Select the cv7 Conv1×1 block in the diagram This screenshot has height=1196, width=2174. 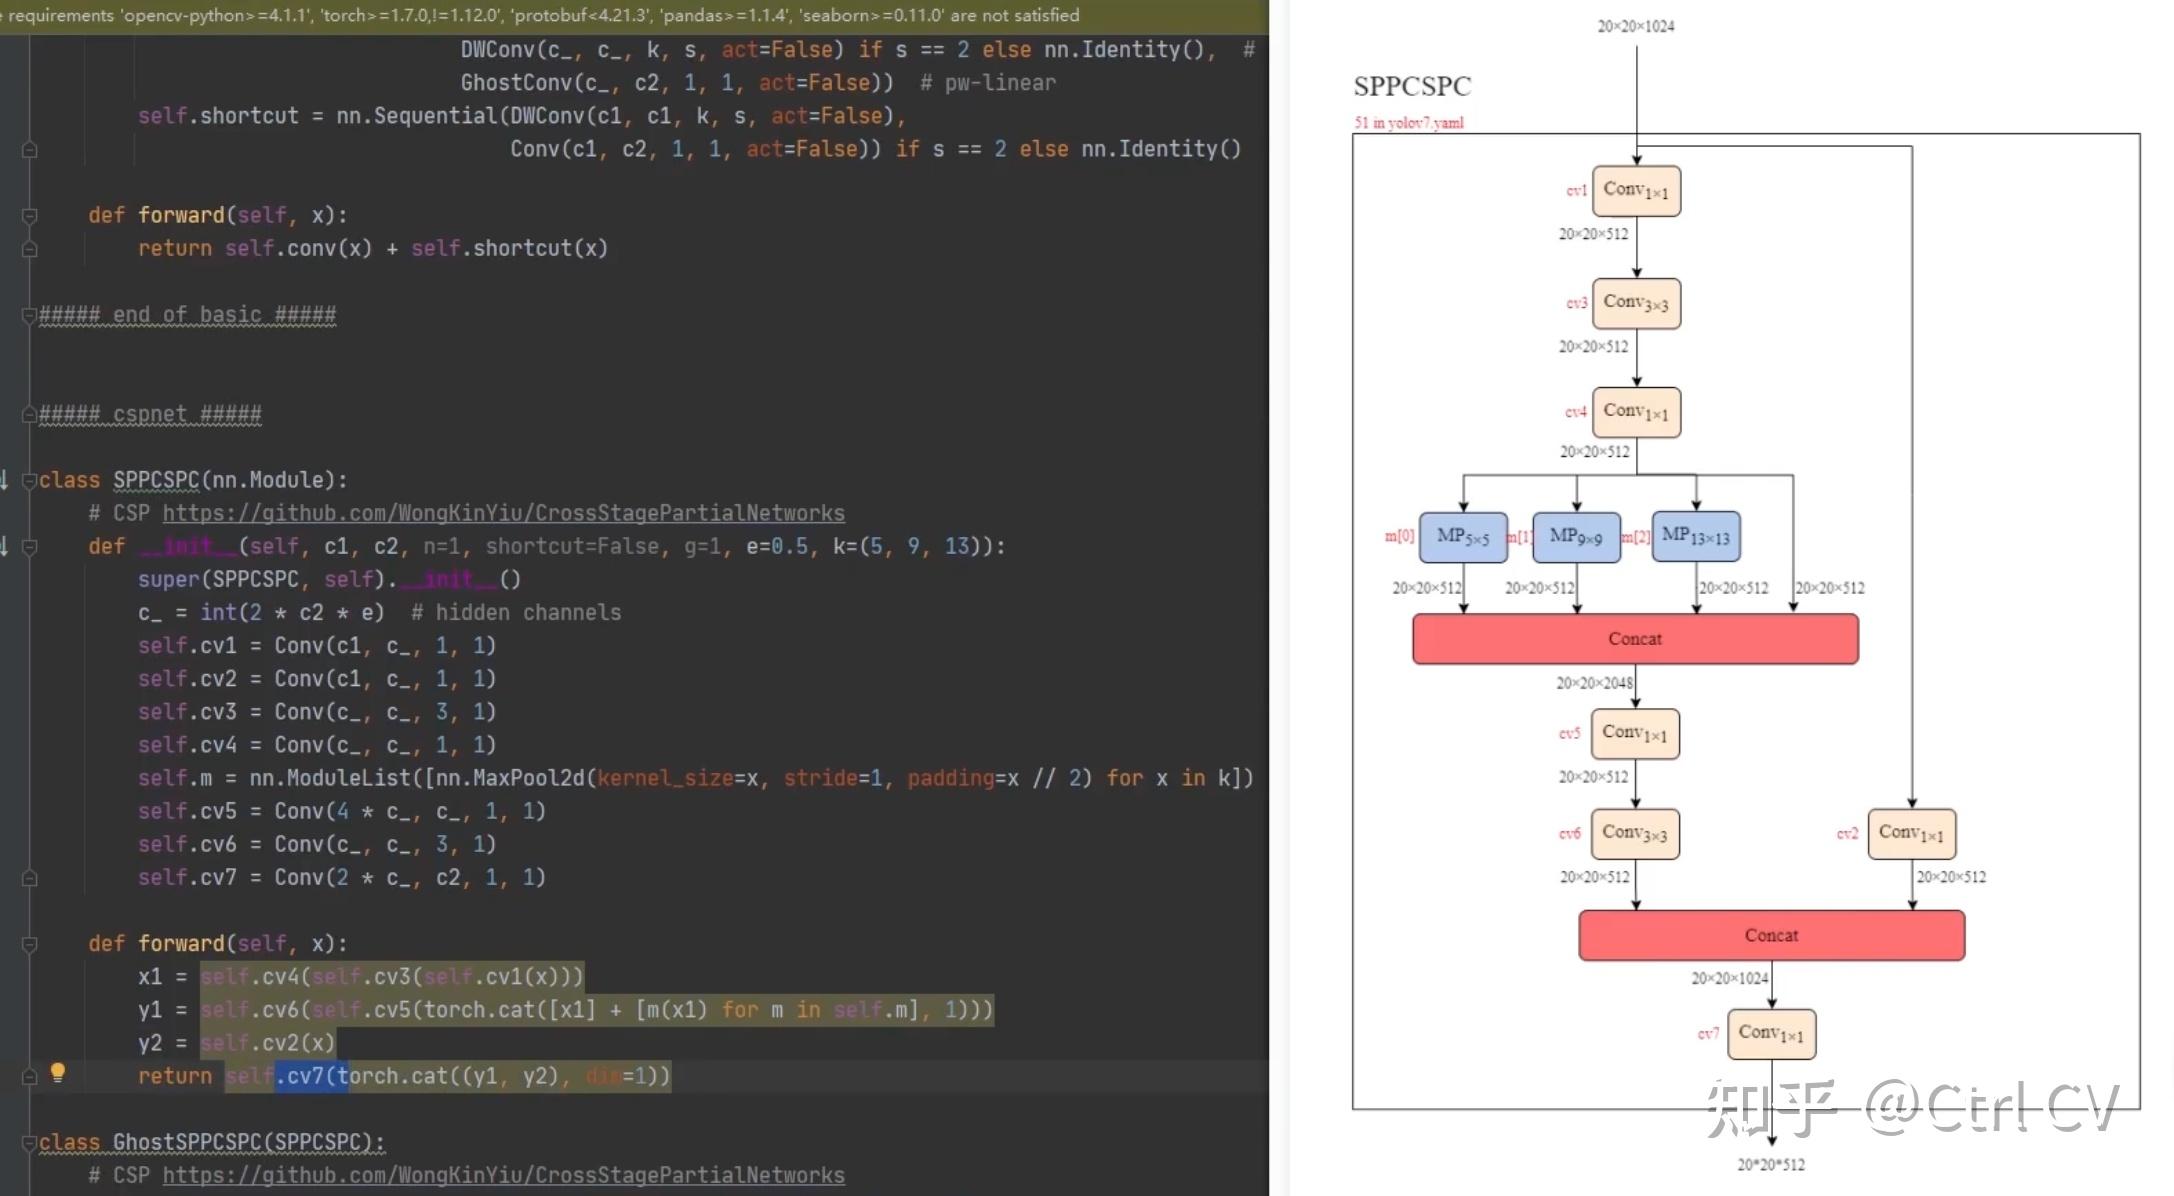point(1771,1034)
